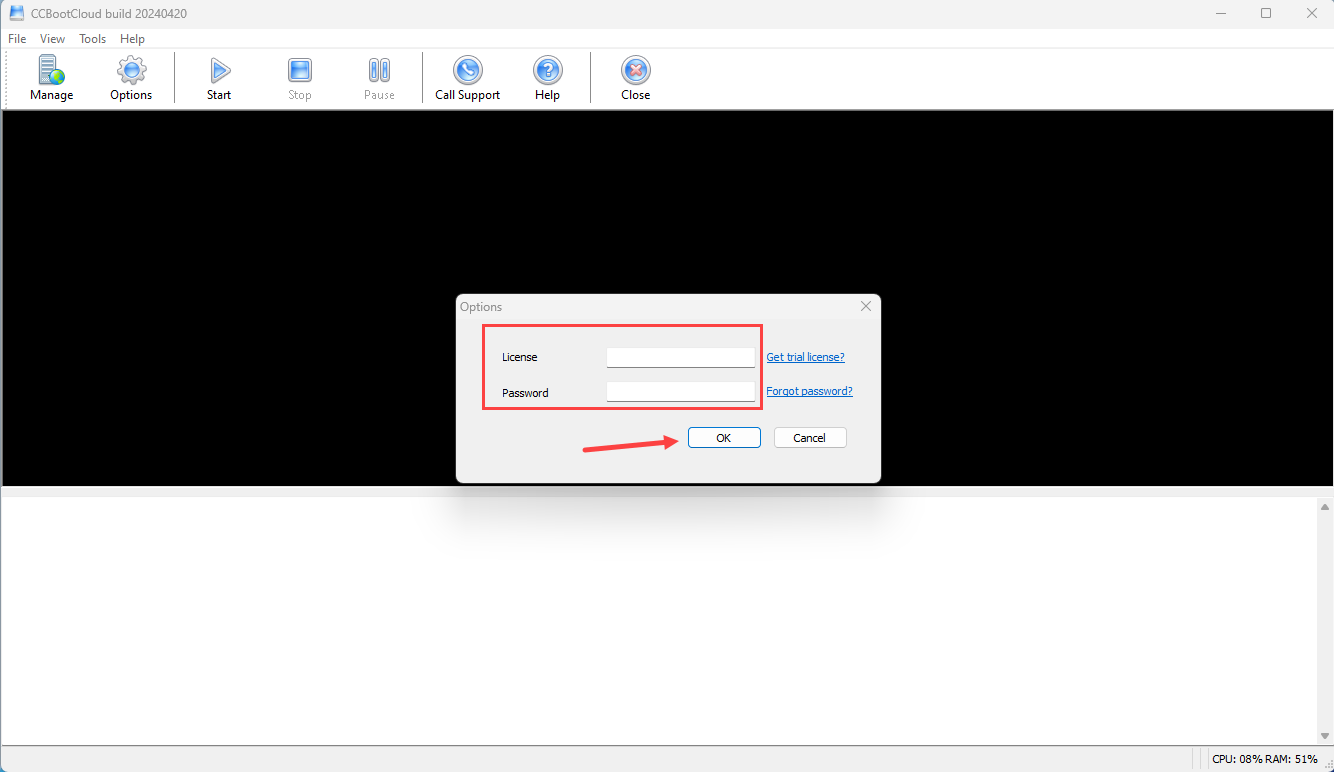Open Call Support phone icon
Viewport: 1334px width, 772px height.
click(x=467, y=71)
